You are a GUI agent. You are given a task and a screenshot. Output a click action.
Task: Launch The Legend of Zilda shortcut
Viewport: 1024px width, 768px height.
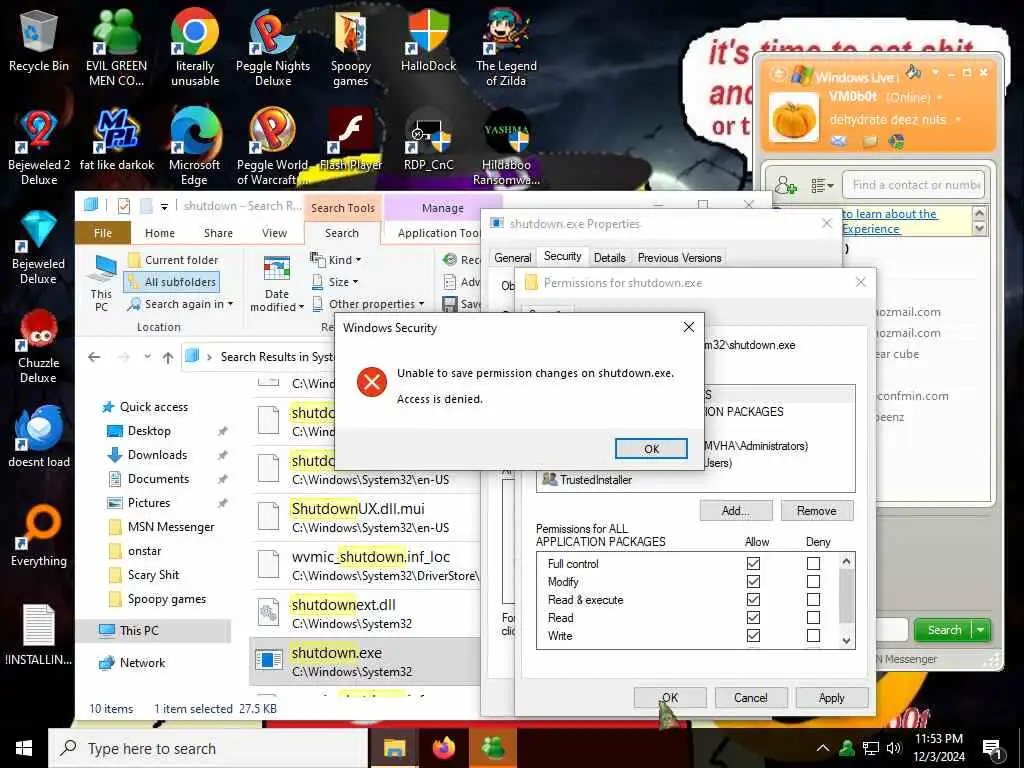point(506,47)
